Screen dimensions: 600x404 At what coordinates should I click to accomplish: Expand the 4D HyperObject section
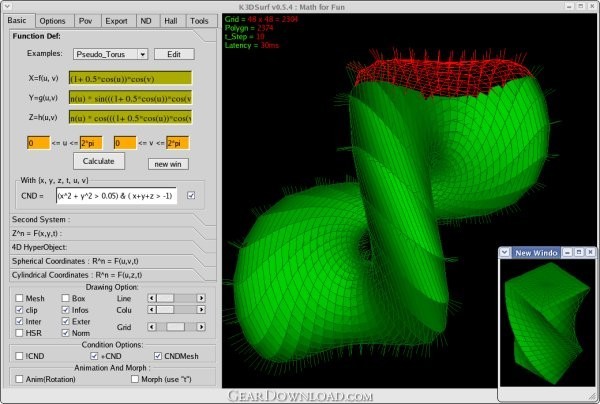pos(113,247)
